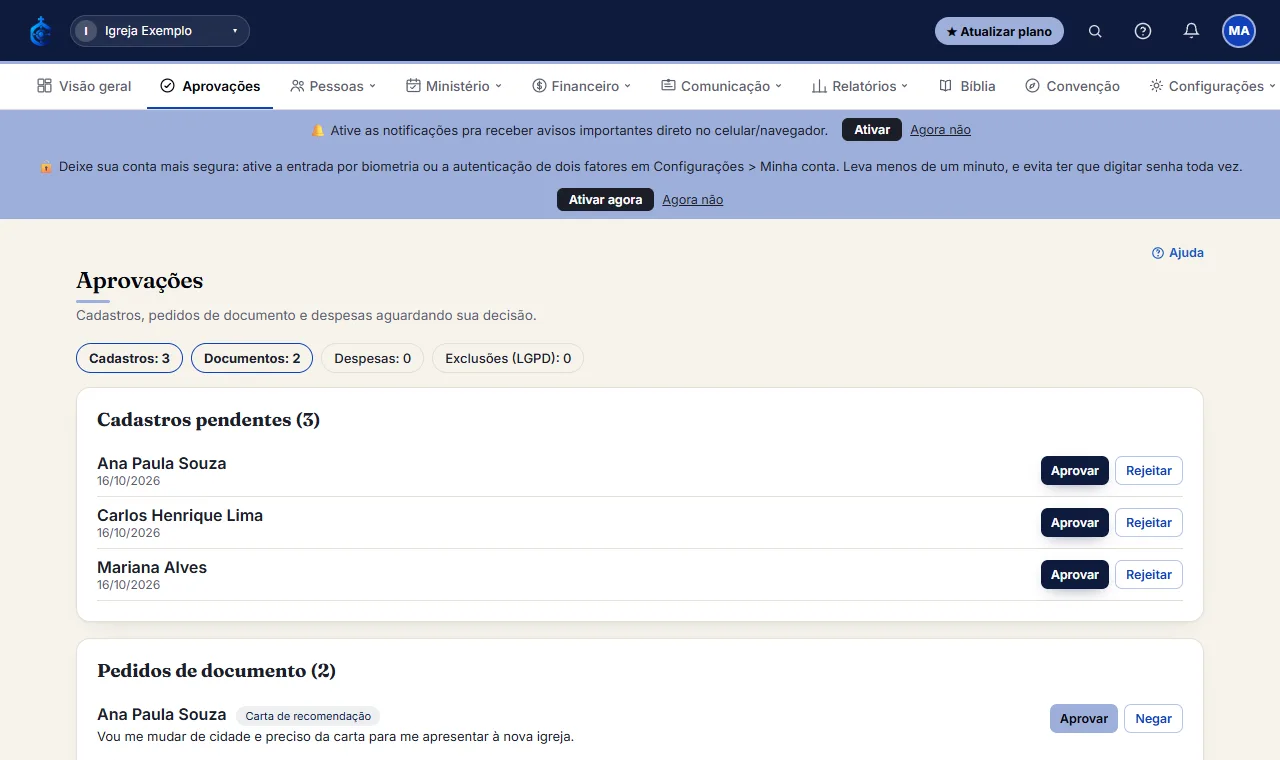
Task: Filter by Despesas: 0 chip
Action: point(372,358)
